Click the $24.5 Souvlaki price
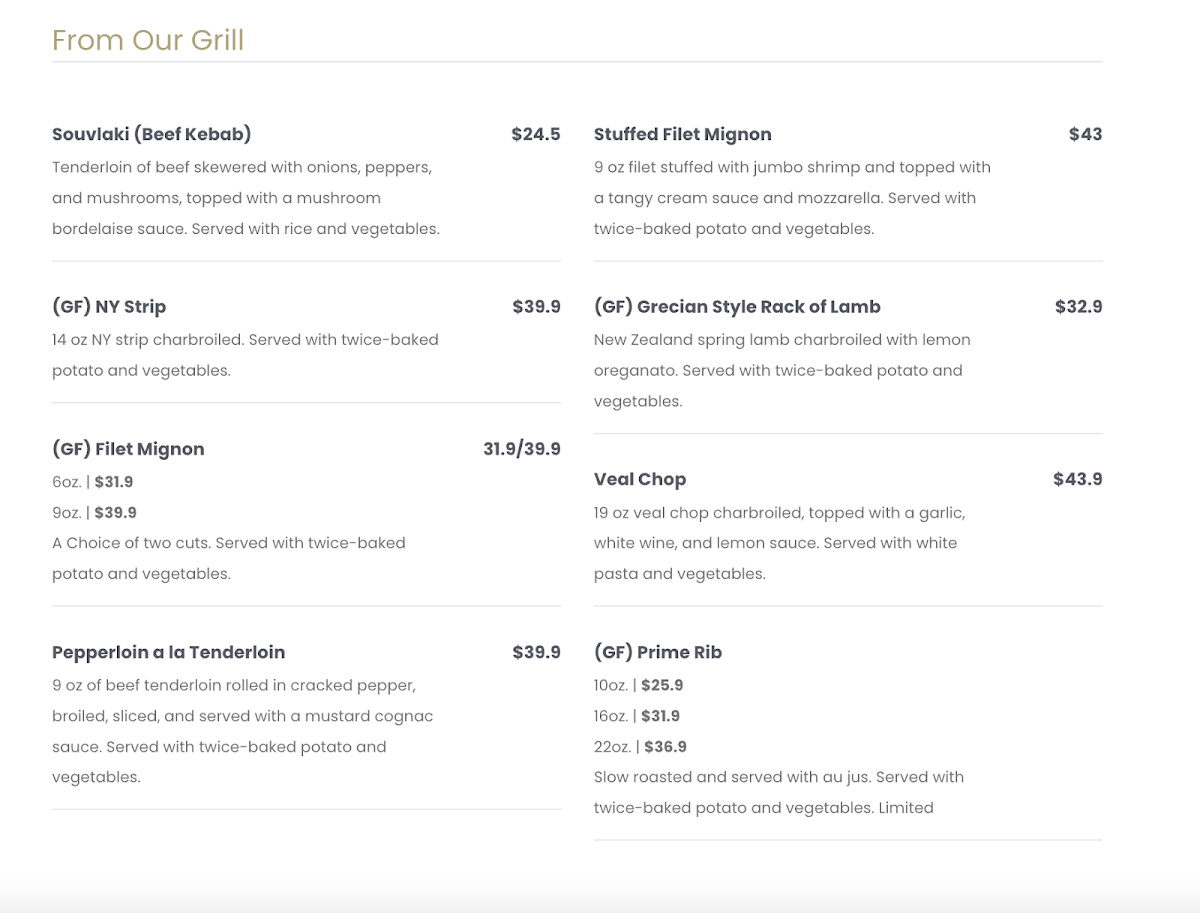Viewport: 1200px width, 913px height. click(535, 134)
